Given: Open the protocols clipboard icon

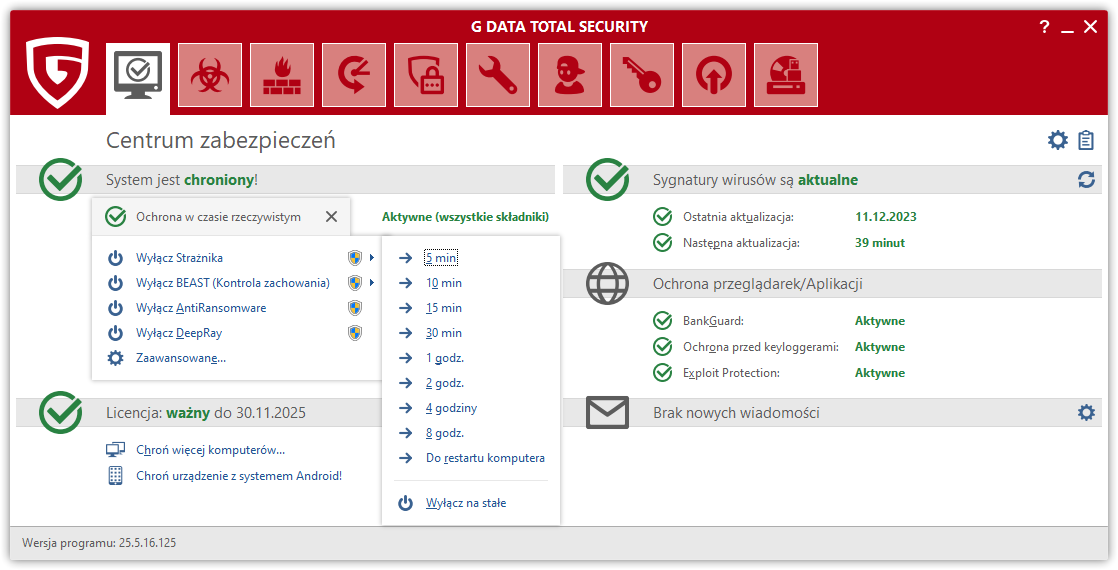Looking at the screenshot, I should click(1086, 140).
